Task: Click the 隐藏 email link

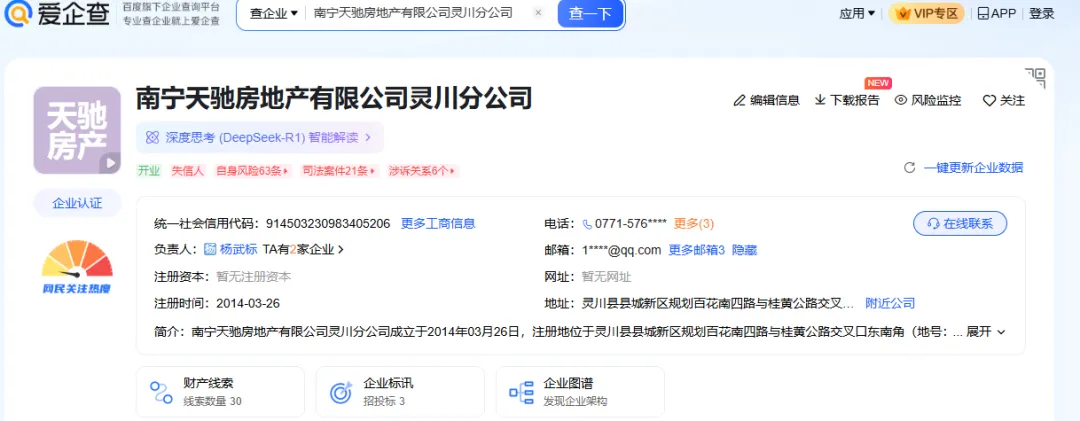Action: 744,249
